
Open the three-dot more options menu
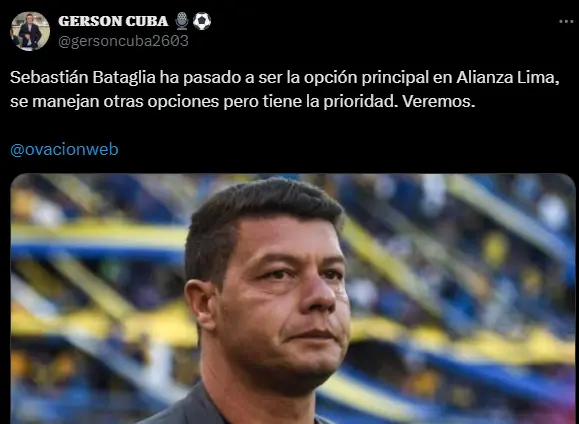(566, 22)
